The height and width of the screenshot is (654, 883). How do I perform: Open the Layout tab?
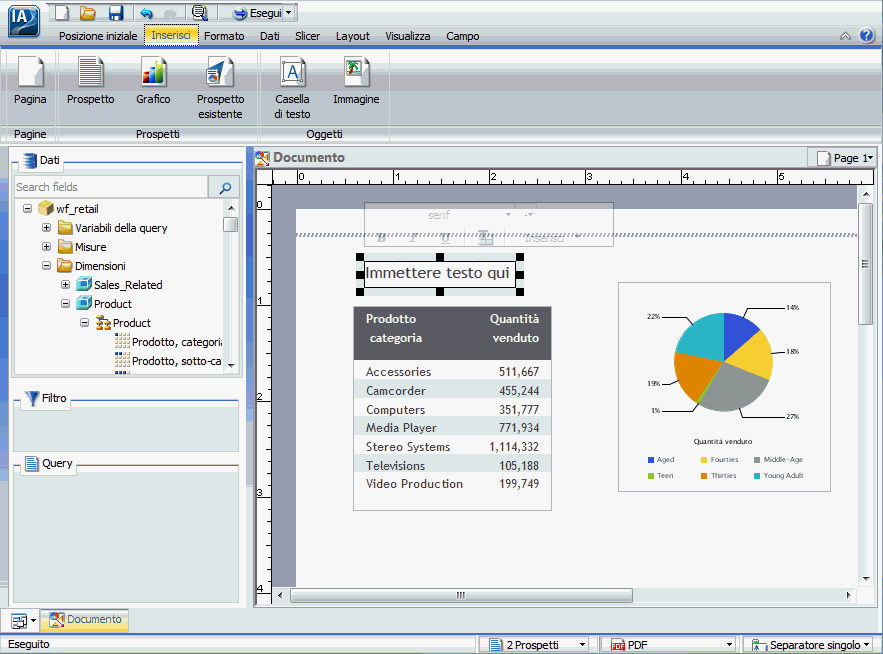(x=353, y=36)
